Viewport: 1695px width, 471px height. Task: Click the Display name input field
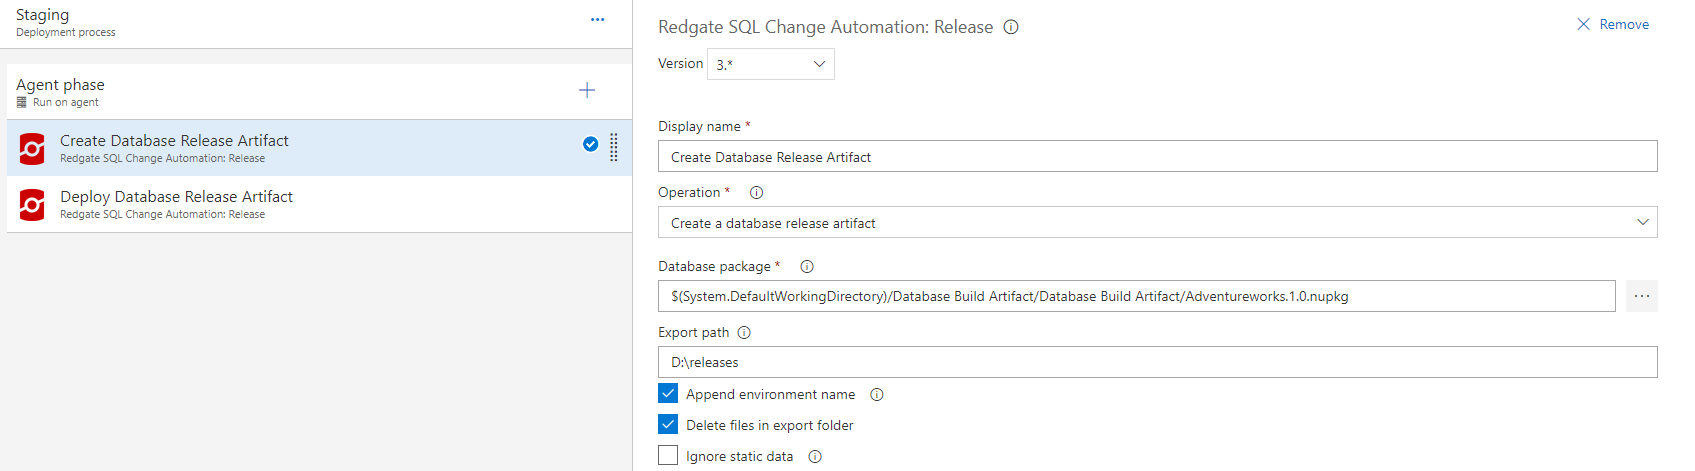tap(1157, 157)
